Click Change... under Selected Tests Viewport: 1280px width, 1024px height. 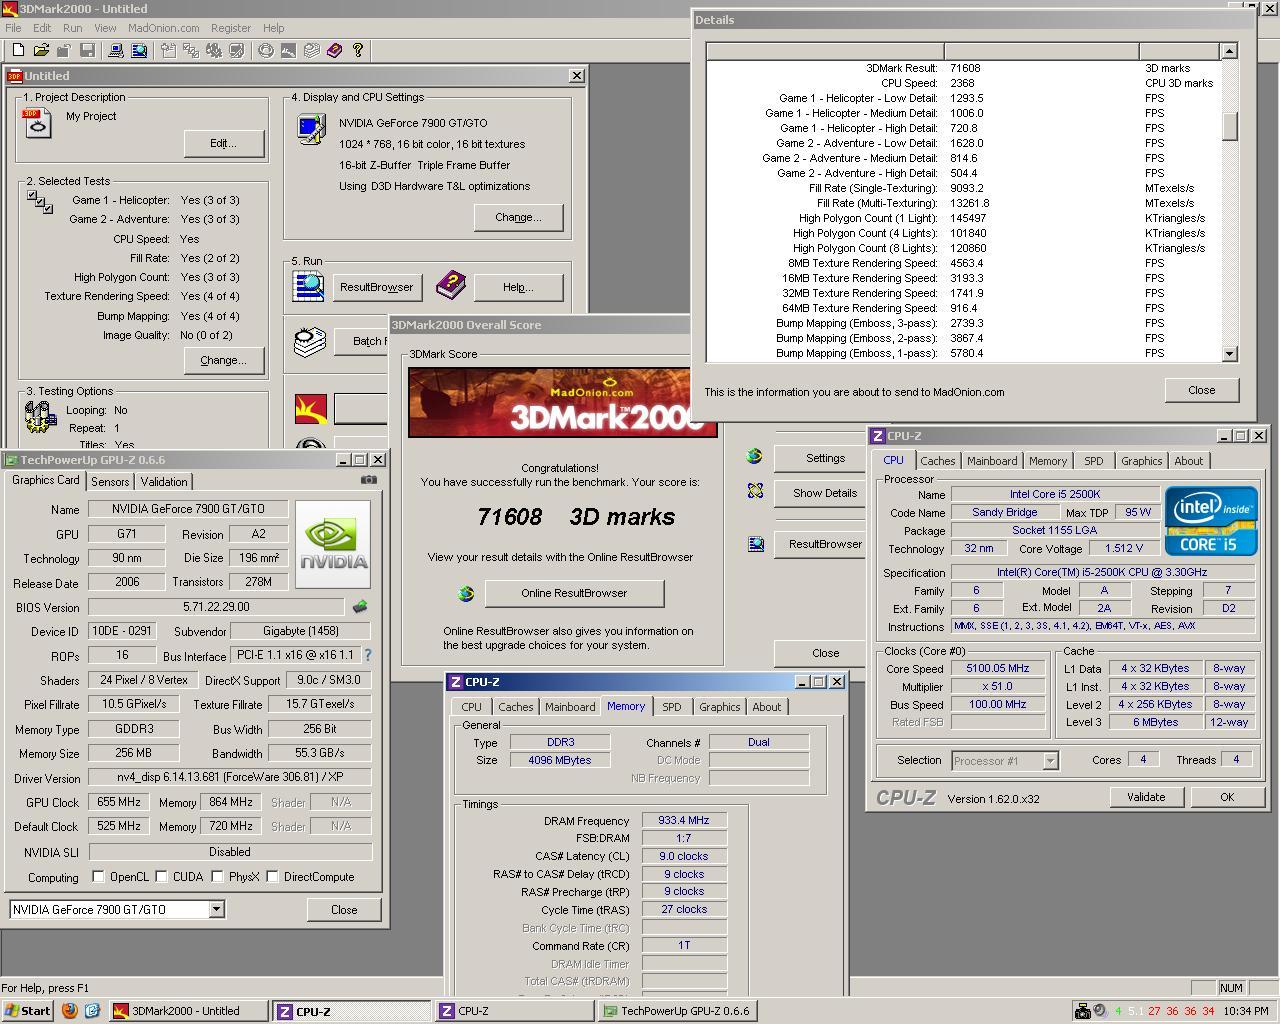(224, 360)
